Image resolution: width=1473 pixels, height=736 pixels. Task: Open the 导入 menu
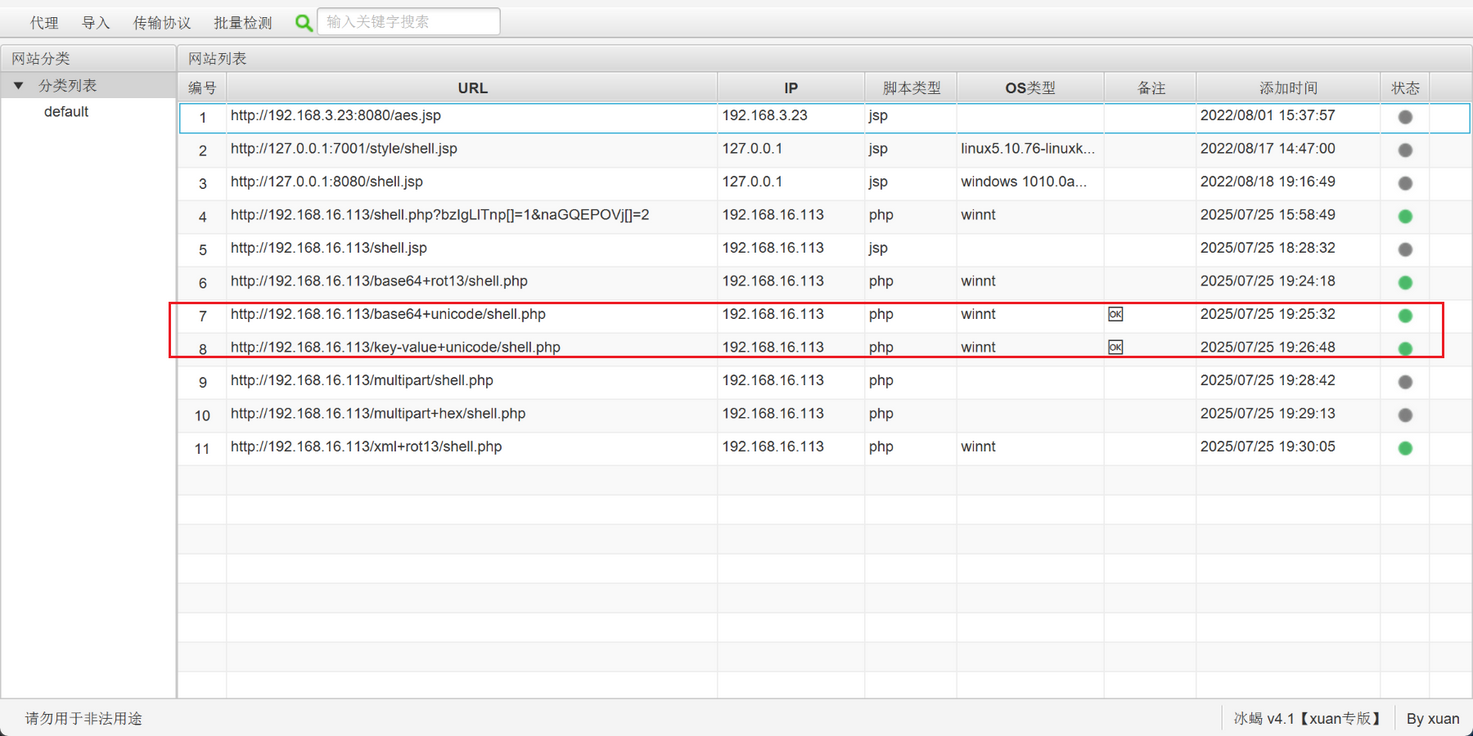[96, 22]
